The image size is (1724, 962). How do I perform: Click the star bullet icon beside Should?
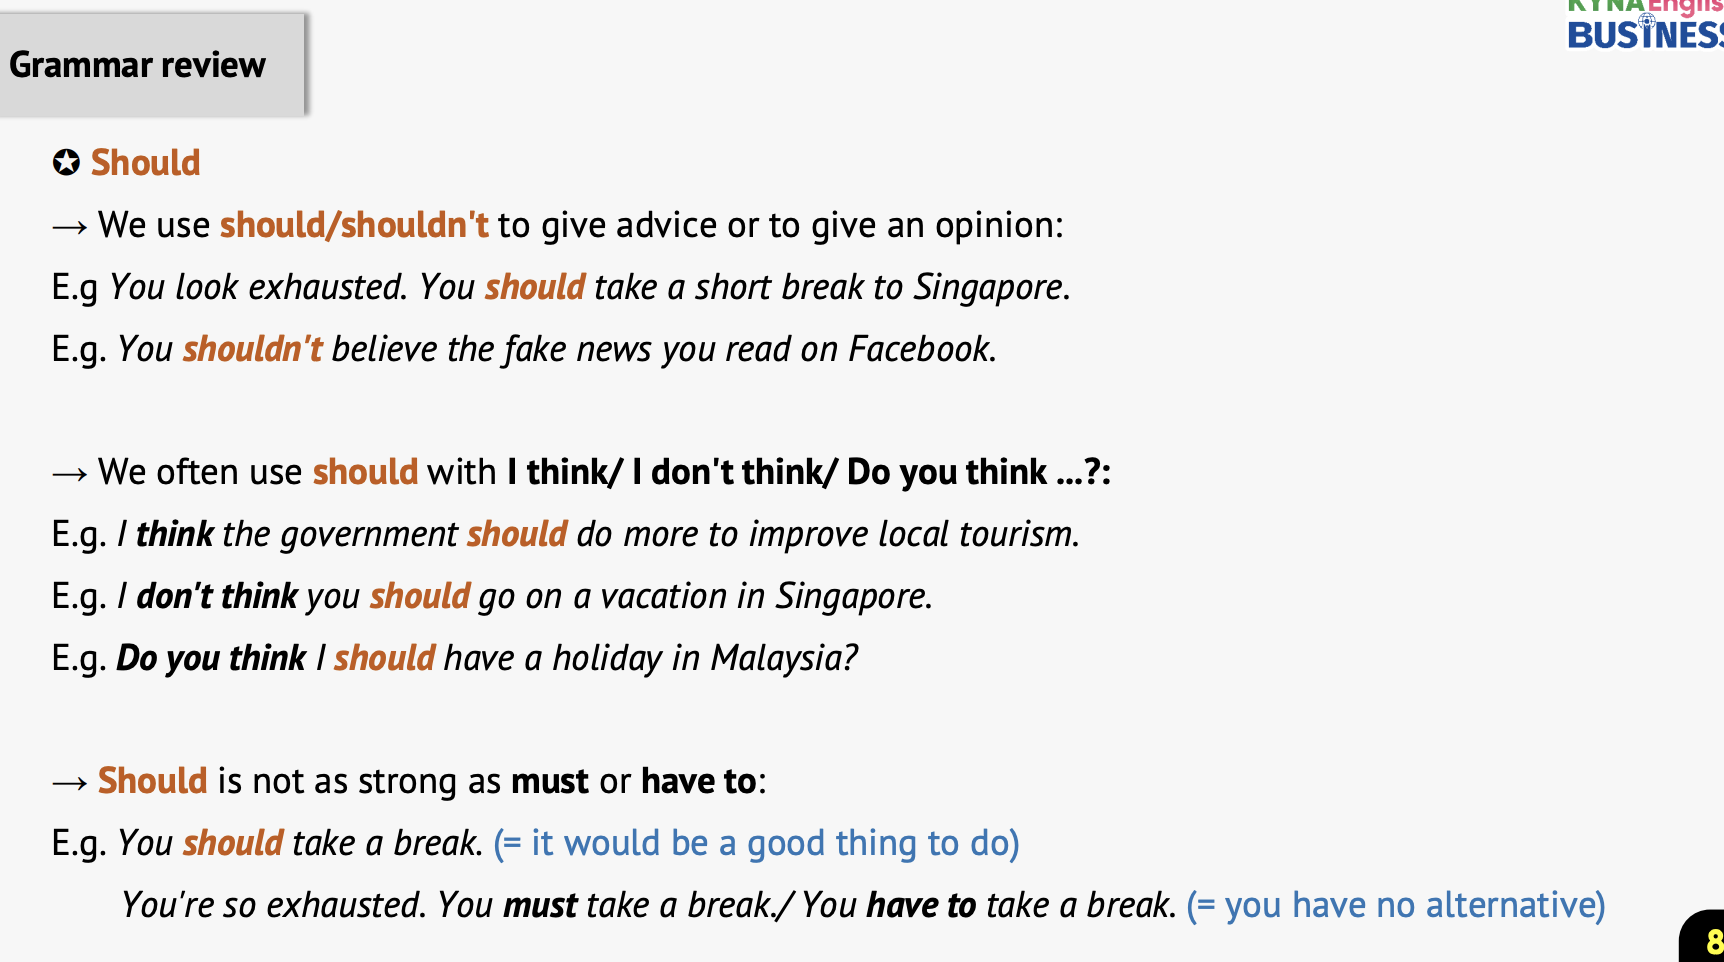[x=66, y=162]
